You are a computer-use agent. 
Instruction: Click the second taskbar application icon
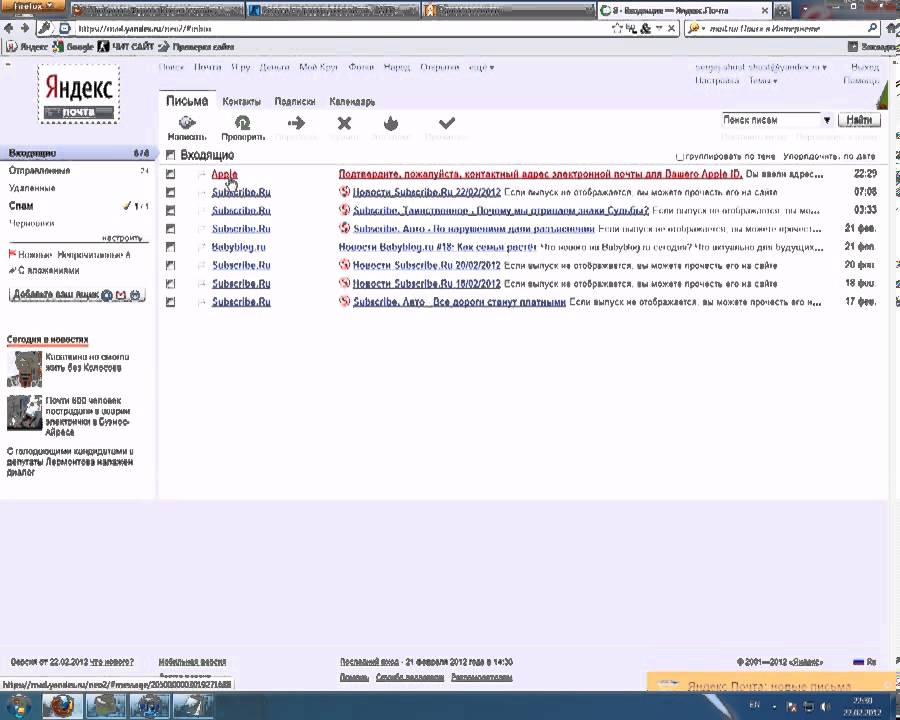[104, 706]
